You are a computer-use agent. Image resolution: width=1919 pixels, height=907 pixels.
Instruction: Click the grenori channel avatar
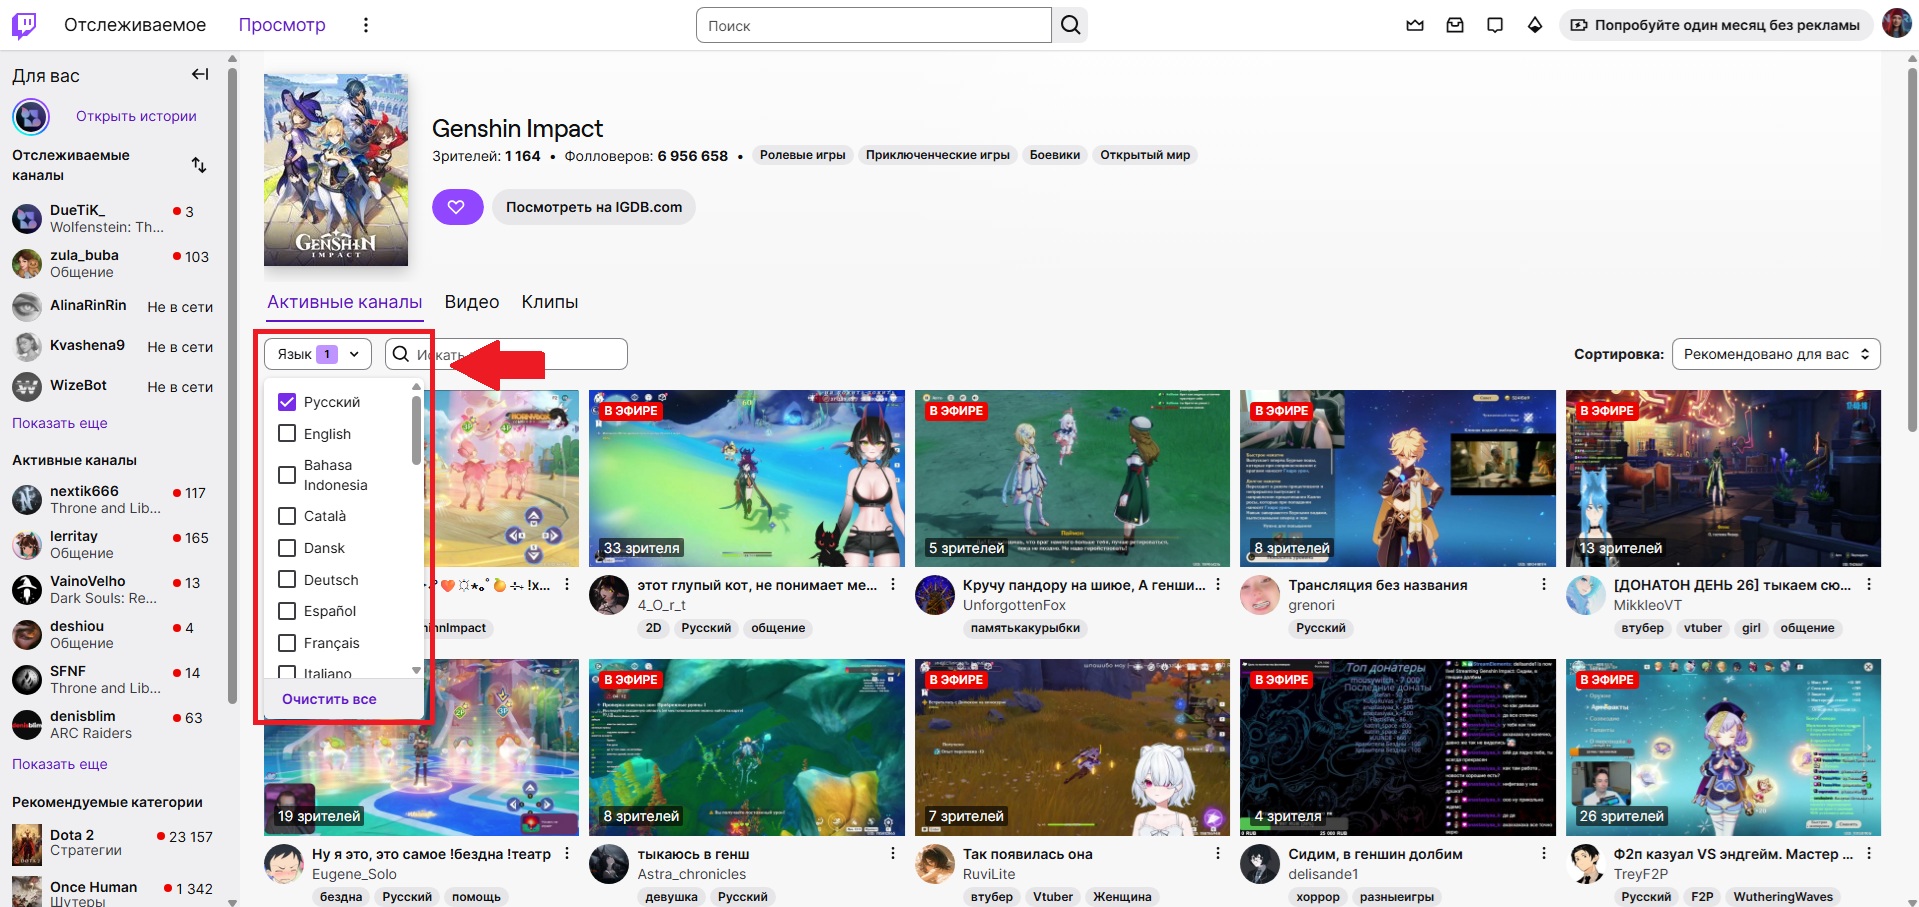click(1260, 595)
